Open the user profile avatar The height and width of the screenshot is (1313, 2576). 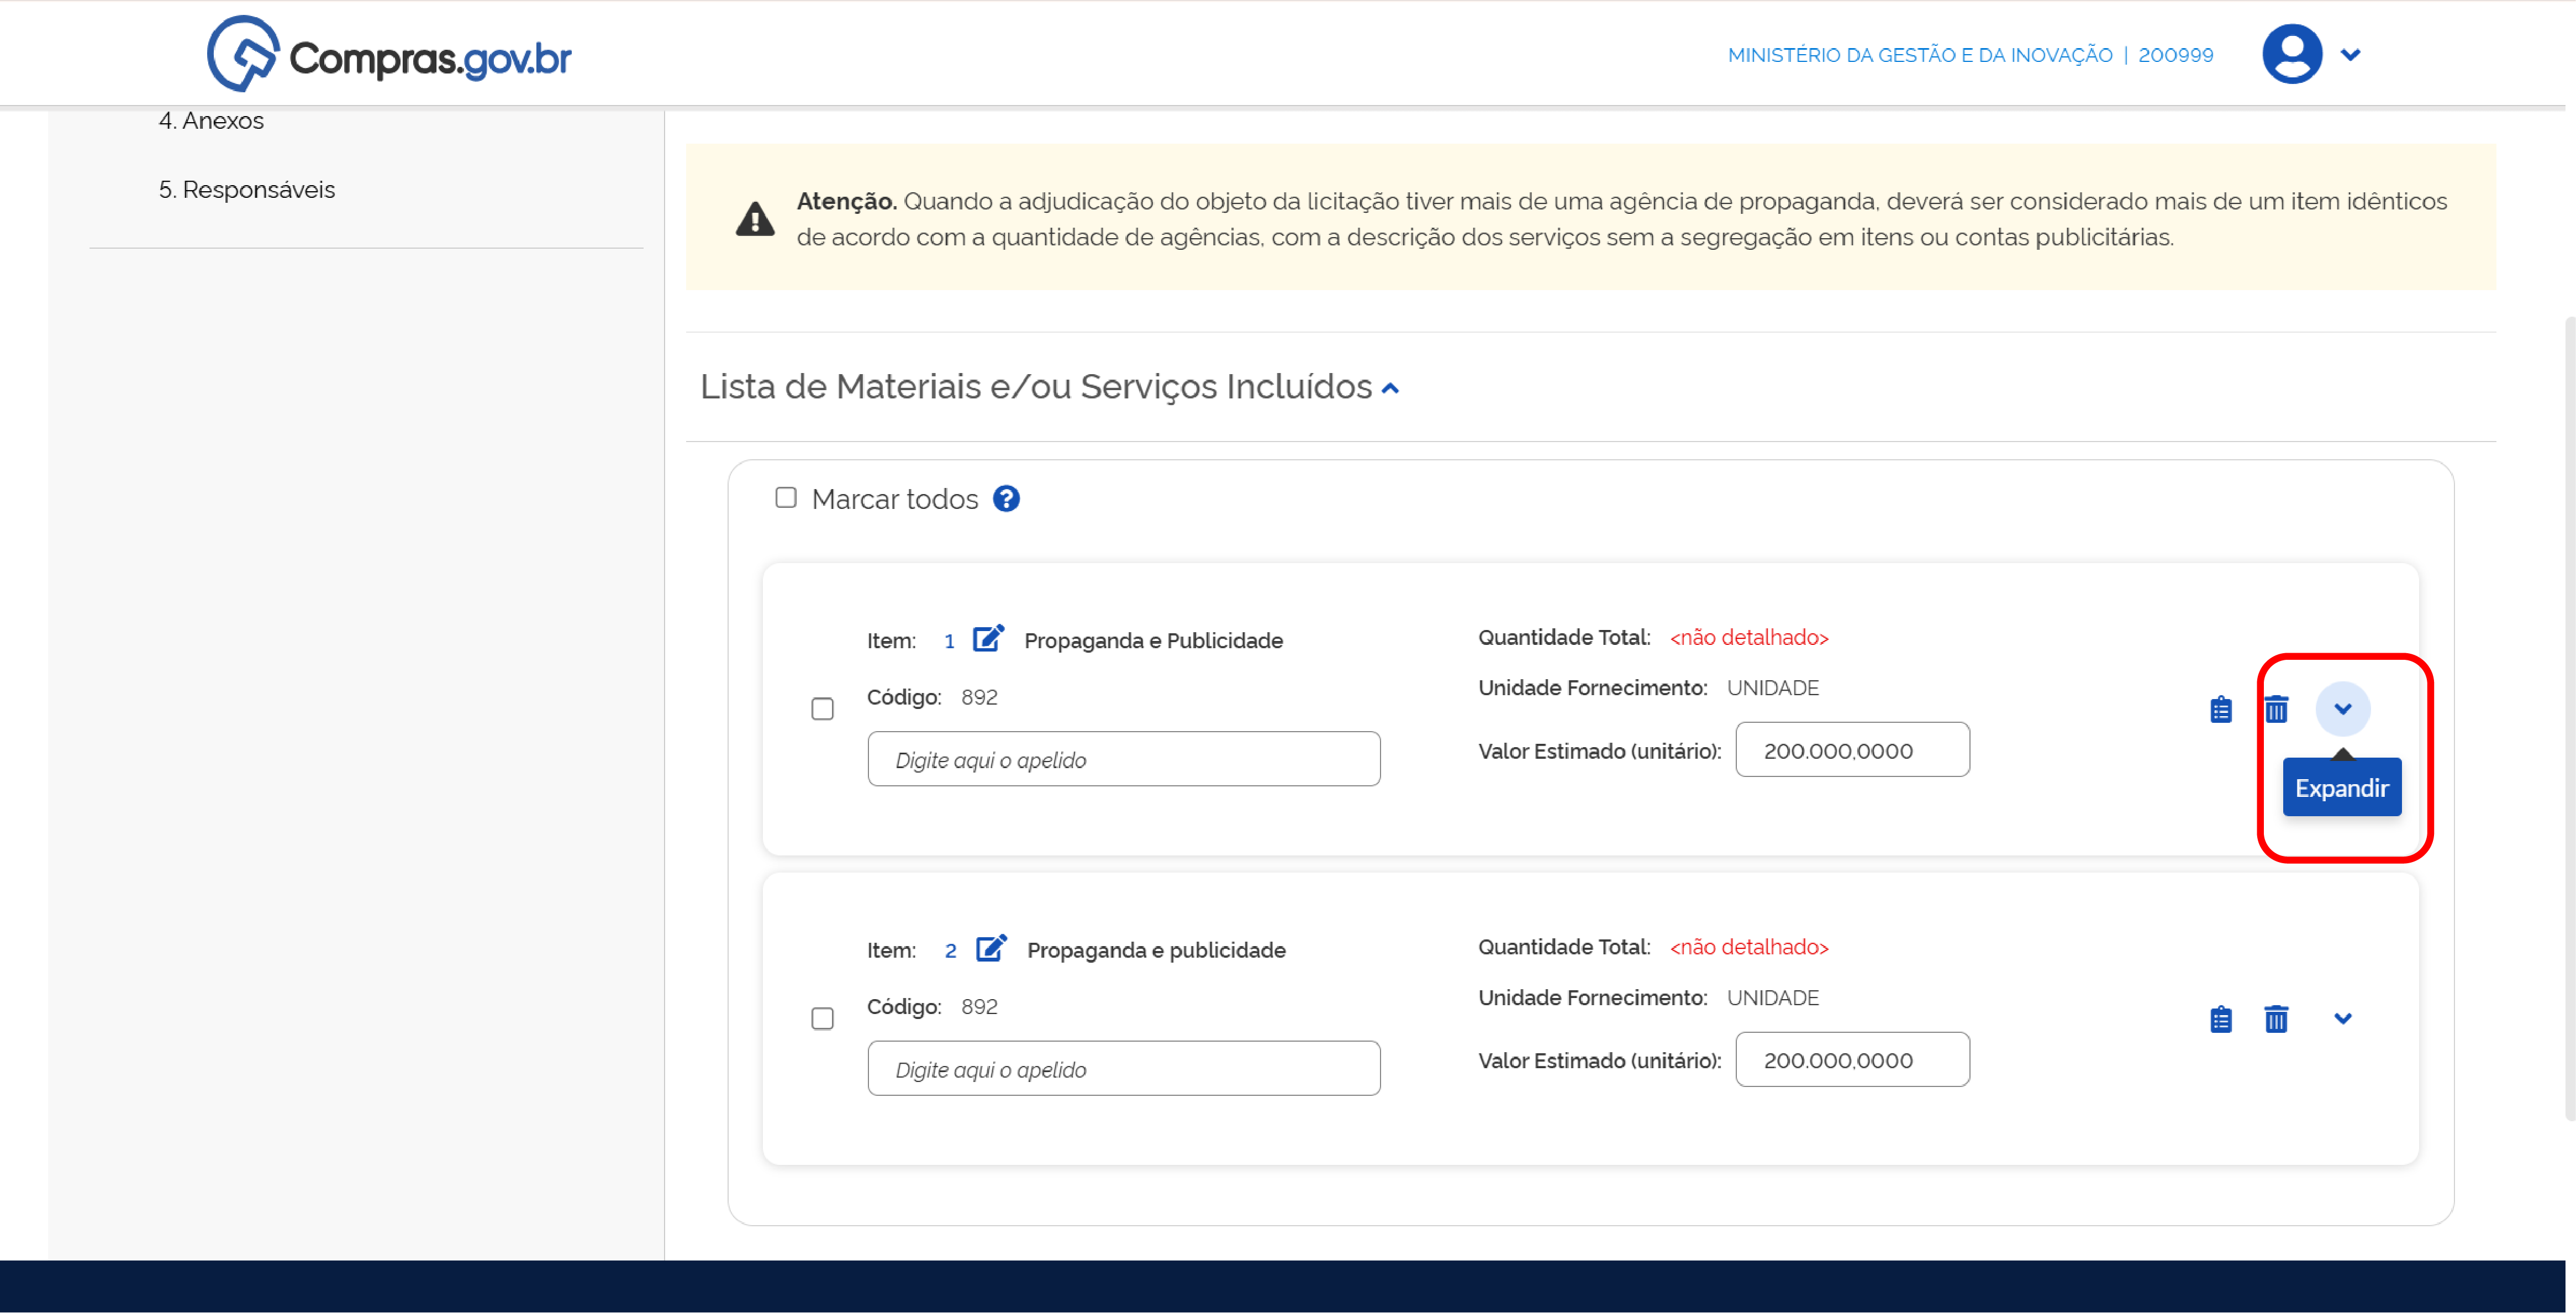tap(2291, 54)
